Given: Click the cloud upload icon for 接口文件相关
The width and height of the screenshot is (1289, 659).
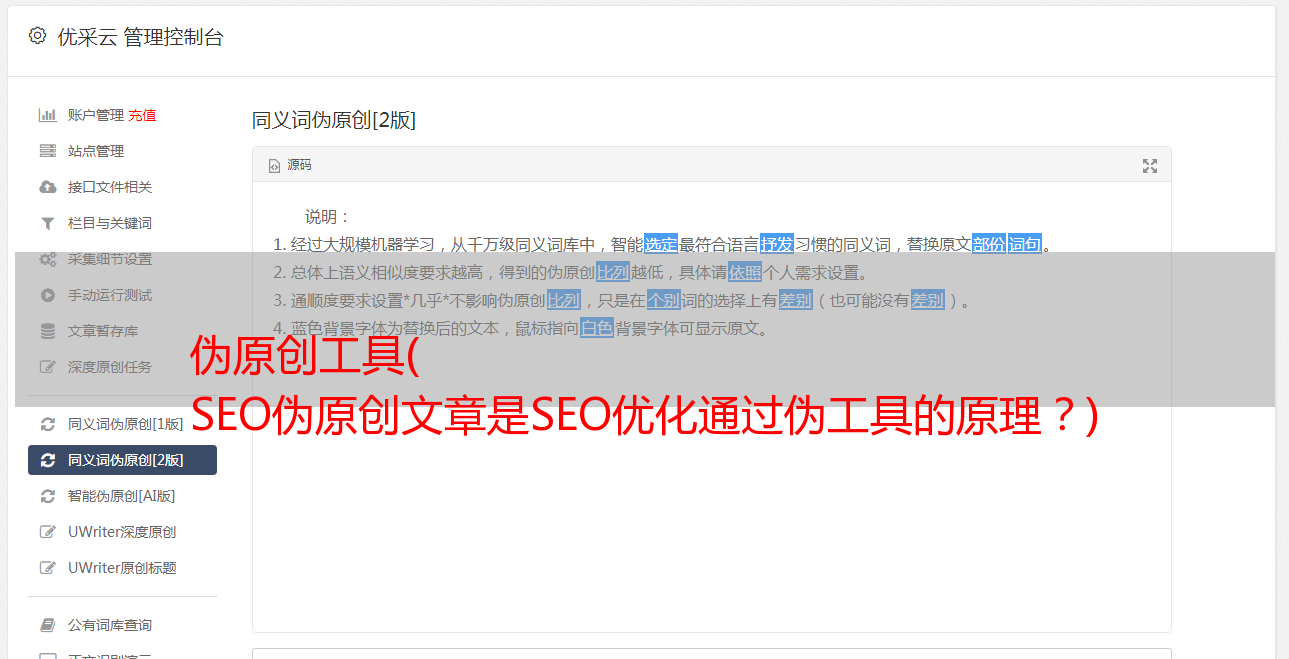Looking at the screenshot, I should click(47, 187).
